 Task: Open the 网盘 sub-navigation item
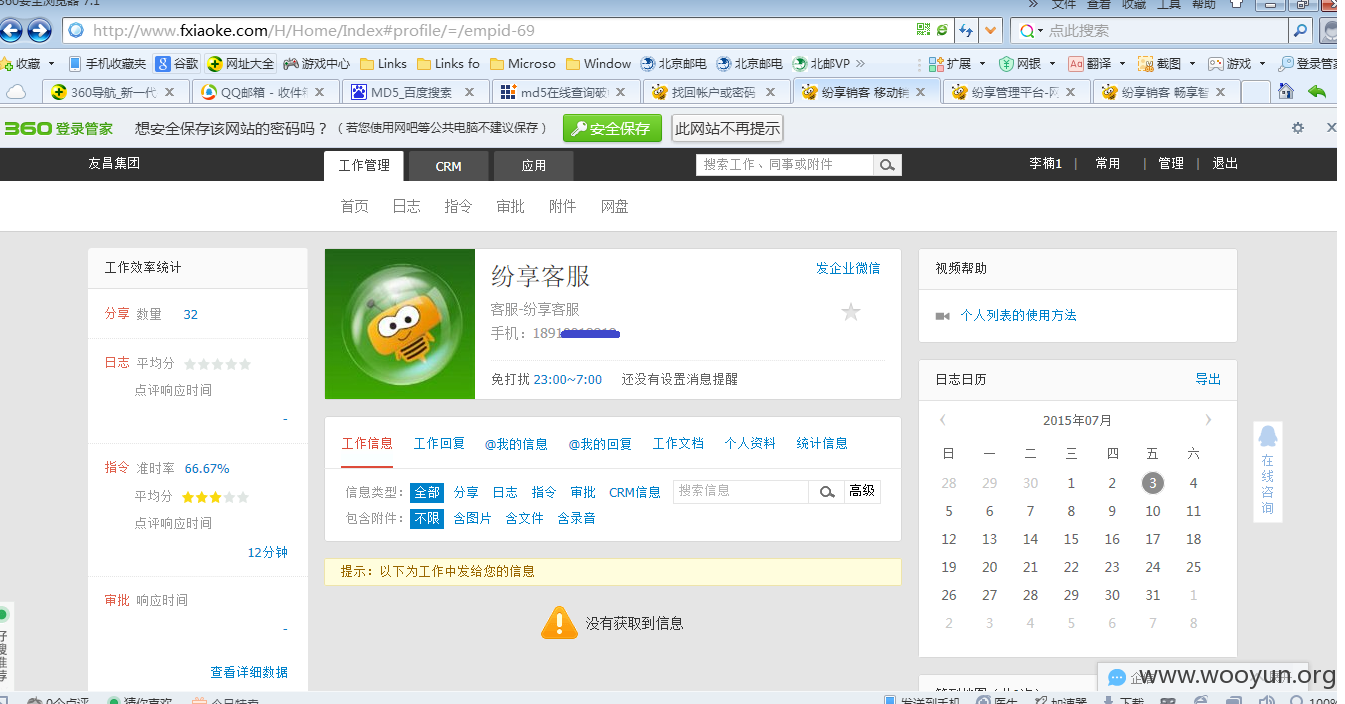click(615, 206)
